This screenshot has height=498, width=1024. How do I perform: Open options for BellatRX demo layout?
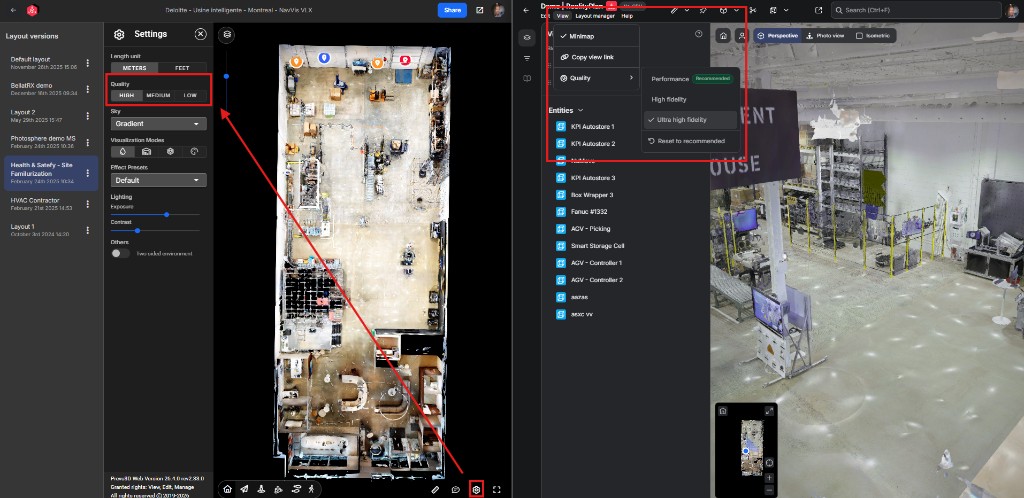pyautogui.click(x=88, y=89)
